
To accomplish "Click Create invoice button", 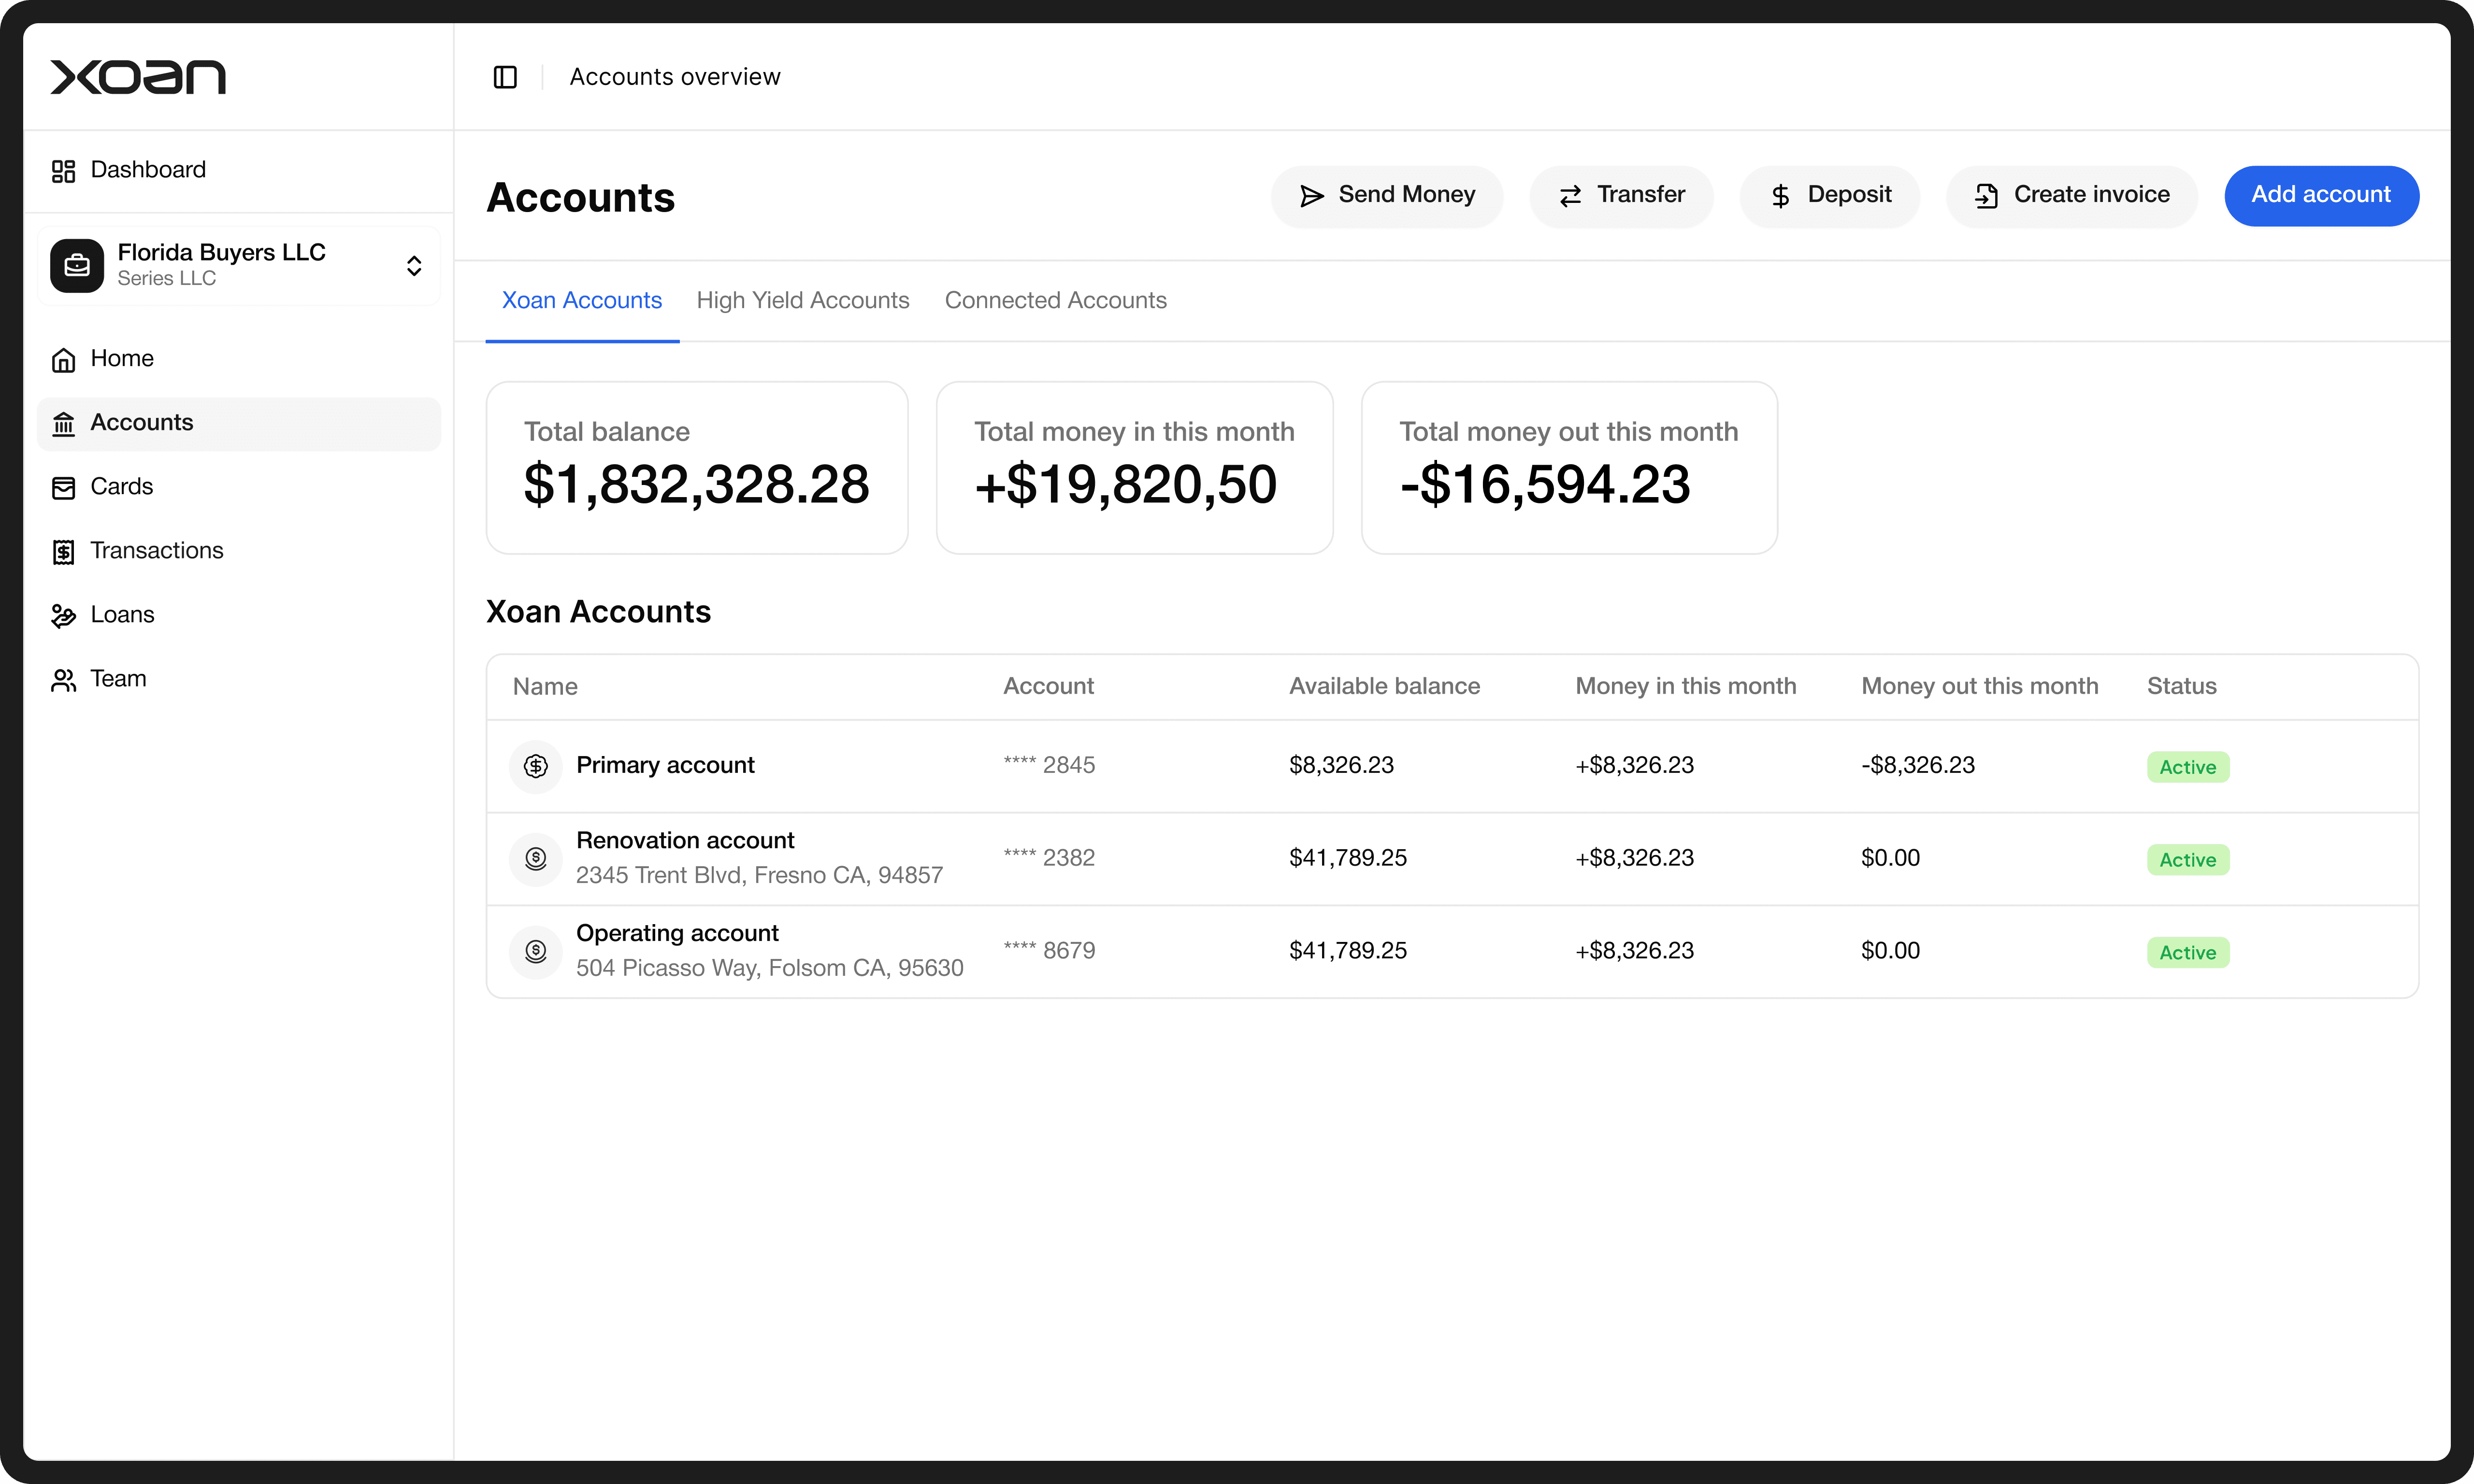I will coord(2071,196).
